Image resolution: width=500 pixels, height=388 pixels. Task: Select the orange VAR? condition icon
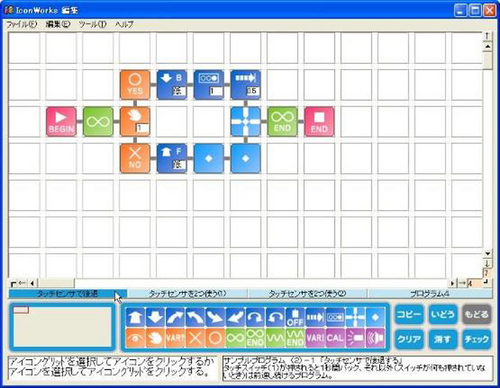tap(175, 338)
